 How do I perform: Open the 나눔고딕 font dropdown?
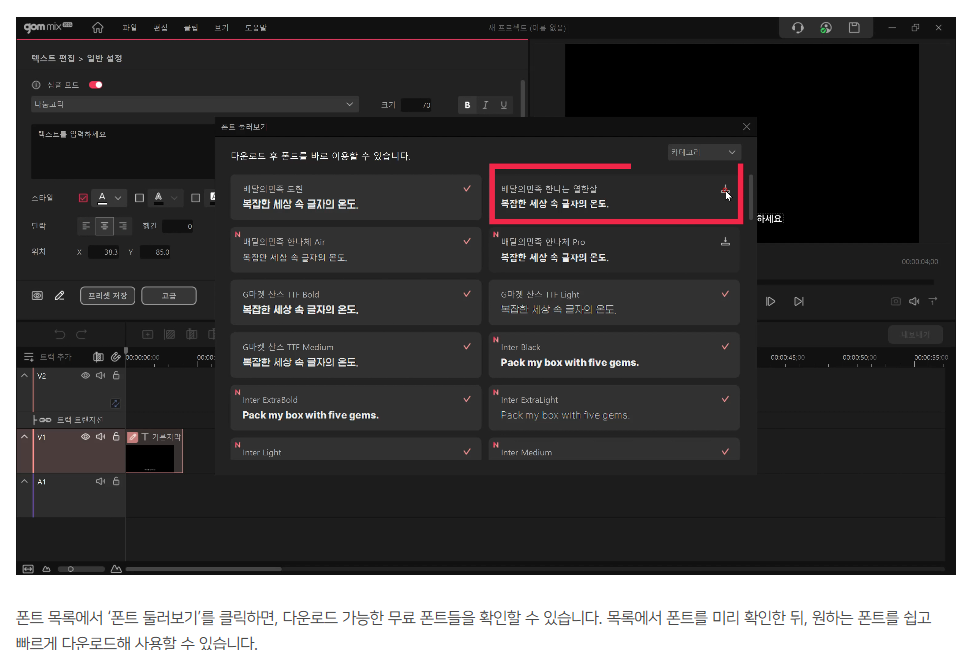[194, 104]
